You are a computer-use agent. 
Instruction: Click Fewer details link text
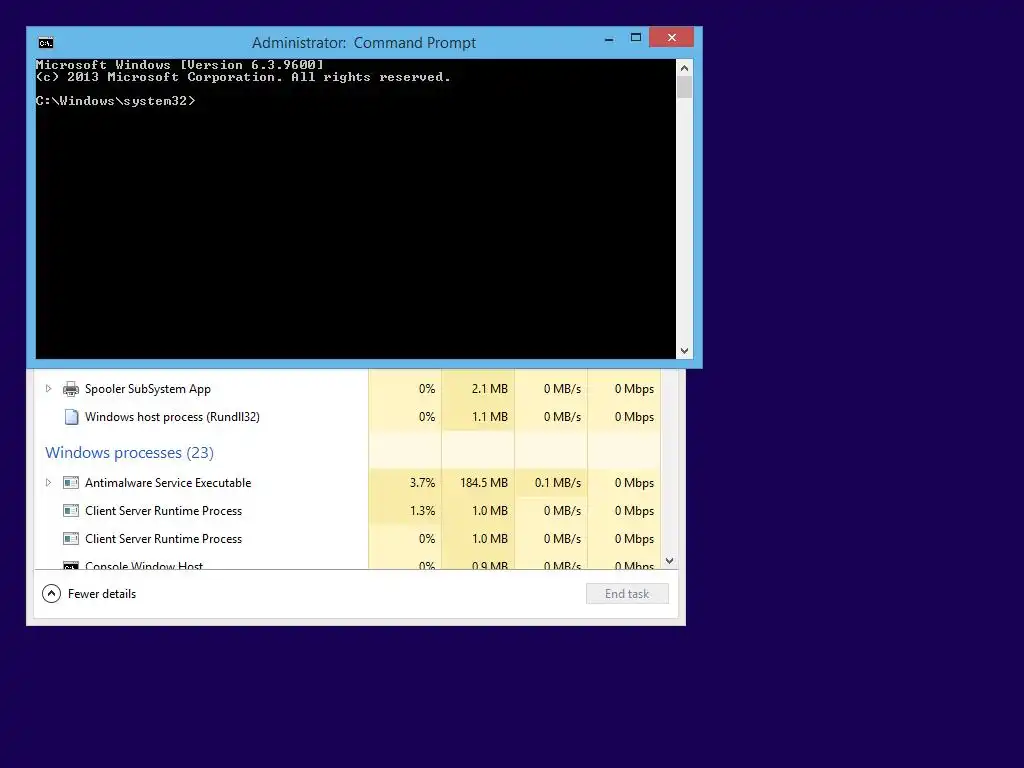click(102, 594)
